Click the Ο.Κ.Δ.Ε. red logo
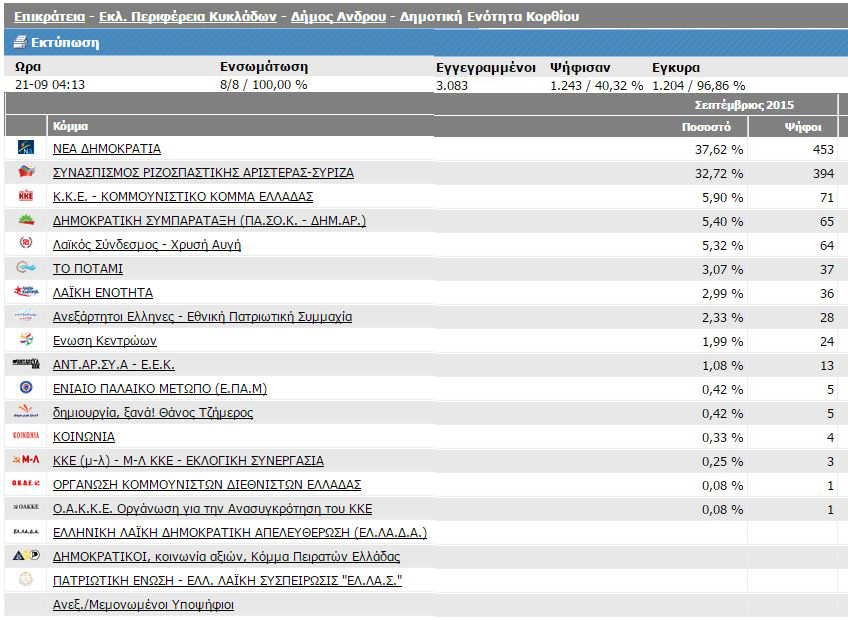Screen dimensions: 848x620 click(26, 483)
